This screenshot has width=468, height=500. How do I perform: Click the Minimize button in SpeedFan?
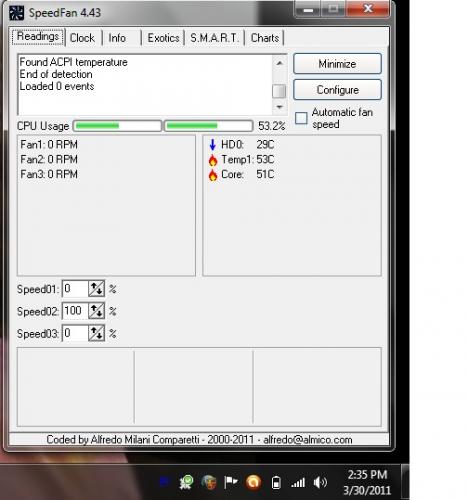(x=337, y=64)
